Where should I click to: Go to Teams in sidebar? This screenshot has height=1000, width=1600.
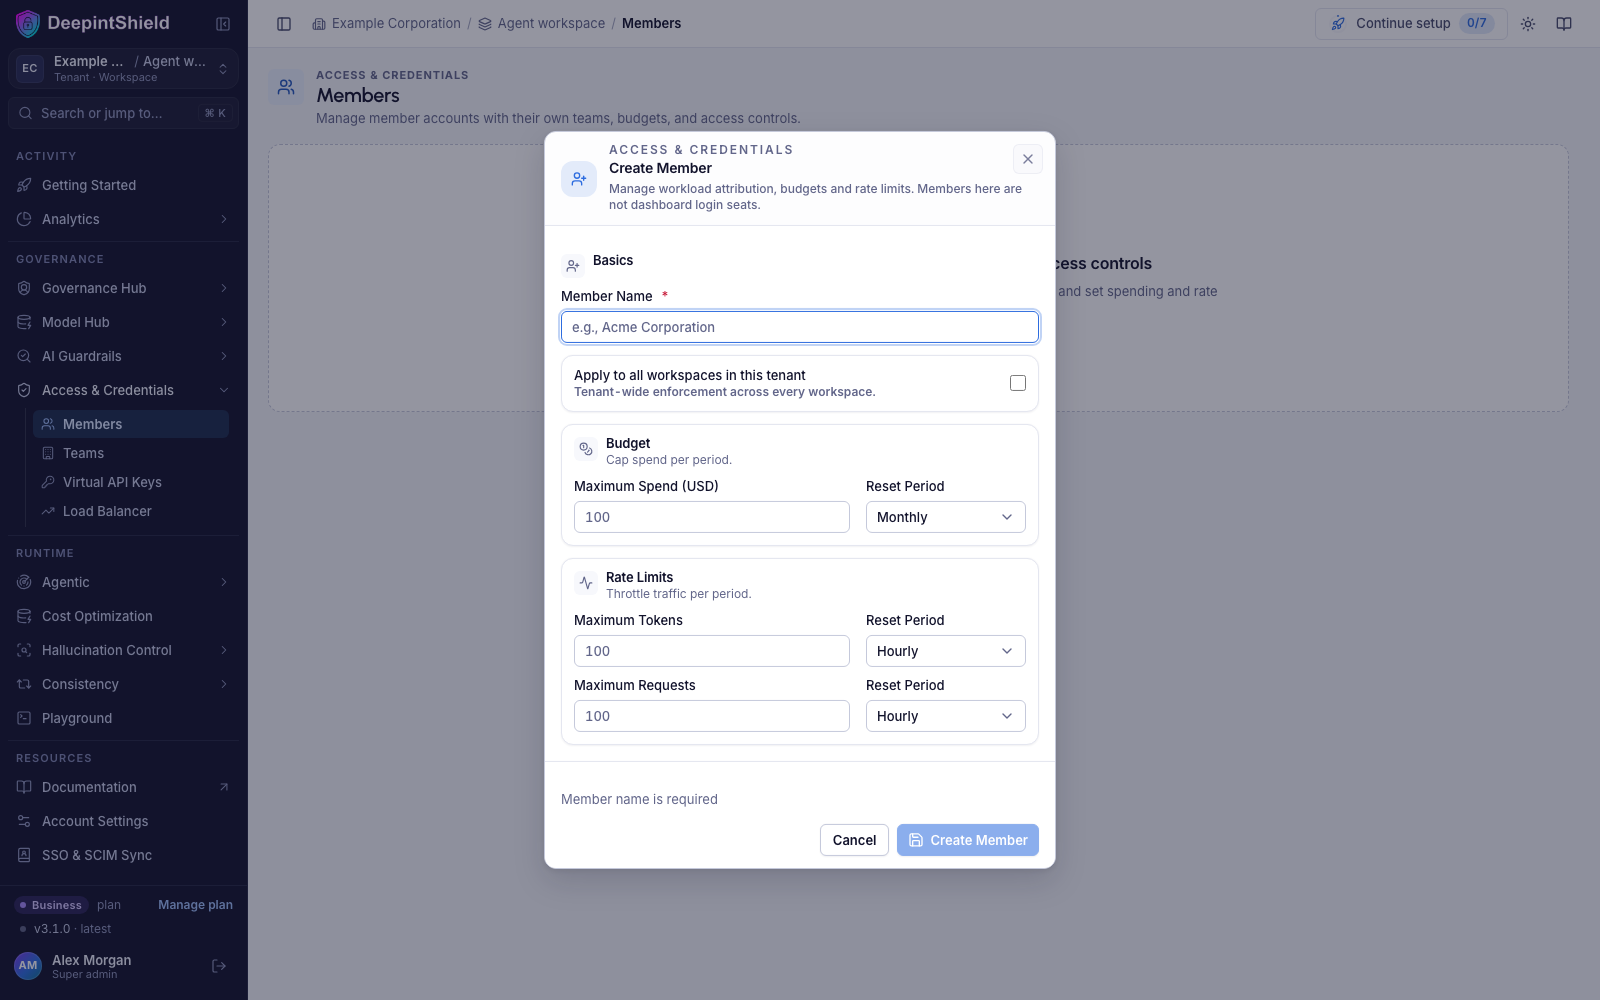[131, 453]
